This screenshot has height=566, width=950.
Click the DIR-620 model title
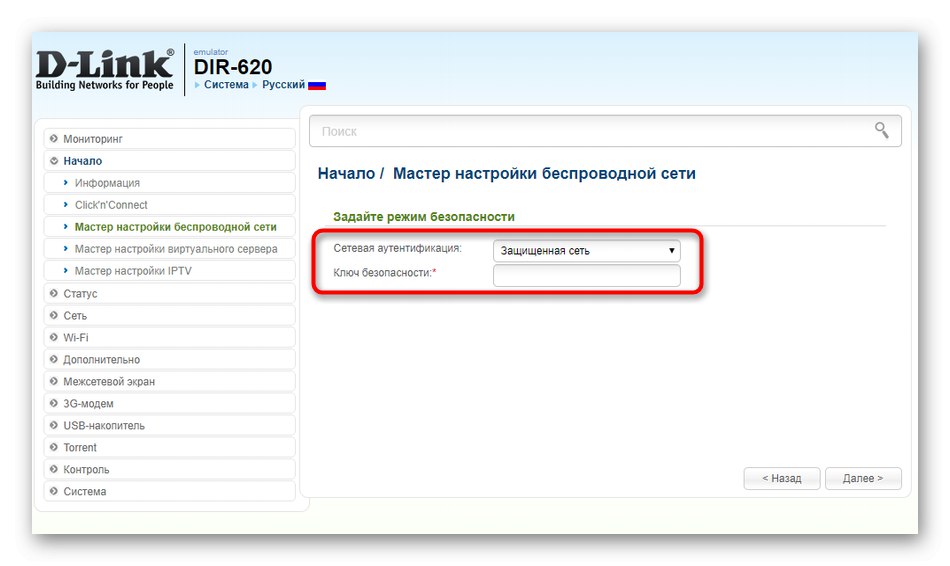pyautogui.click(x=233, y=67)
